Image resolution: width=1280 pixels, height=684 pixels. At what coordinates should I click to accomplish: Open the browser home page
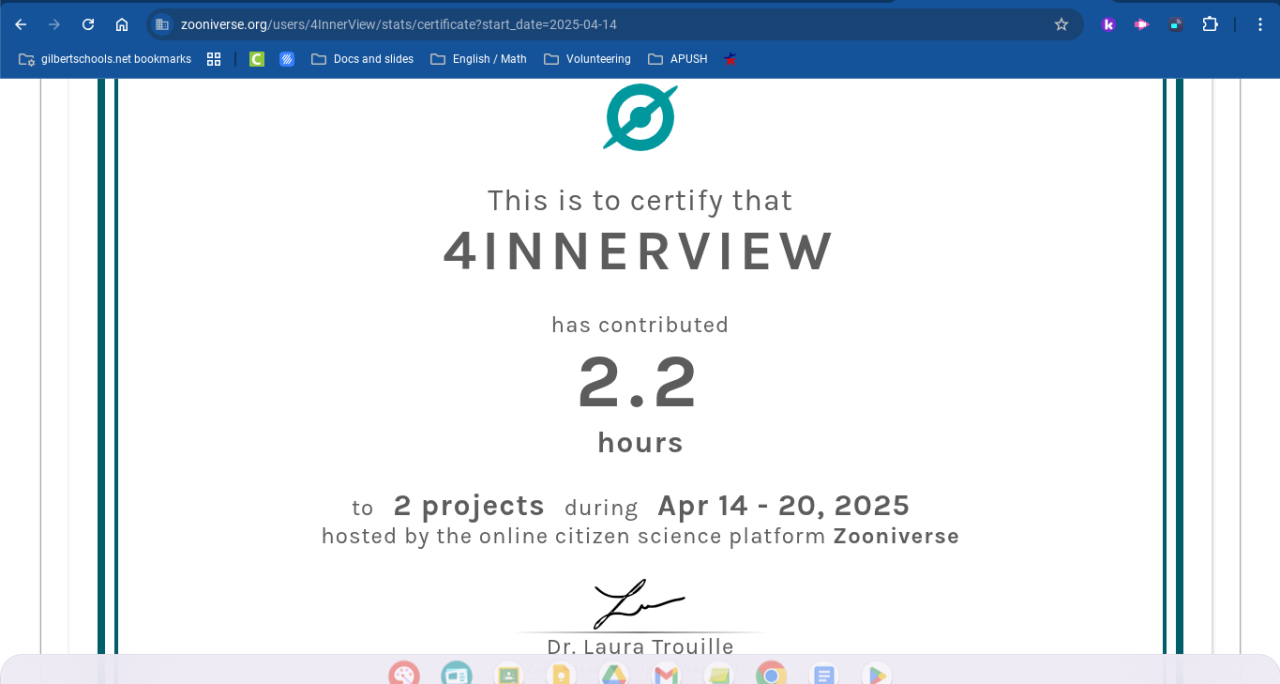point(121,24)
